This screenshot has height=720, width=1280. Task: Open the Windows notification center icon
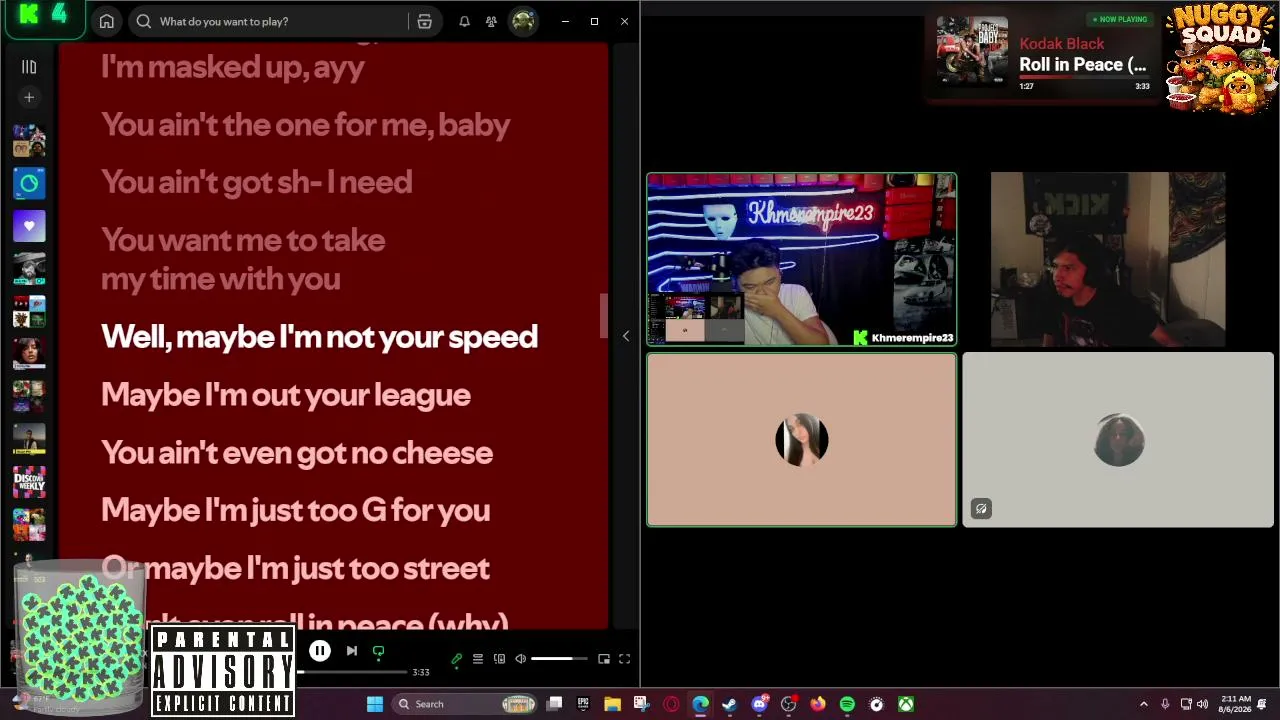point(1263,704)
